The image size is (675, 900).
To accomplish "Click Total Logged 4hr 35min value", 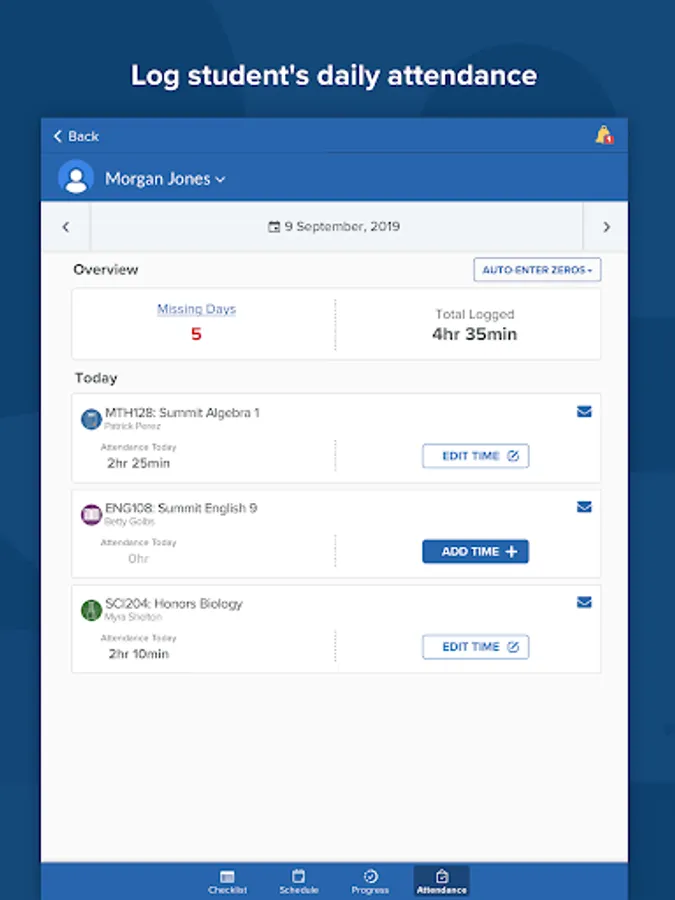I will 474,334.
